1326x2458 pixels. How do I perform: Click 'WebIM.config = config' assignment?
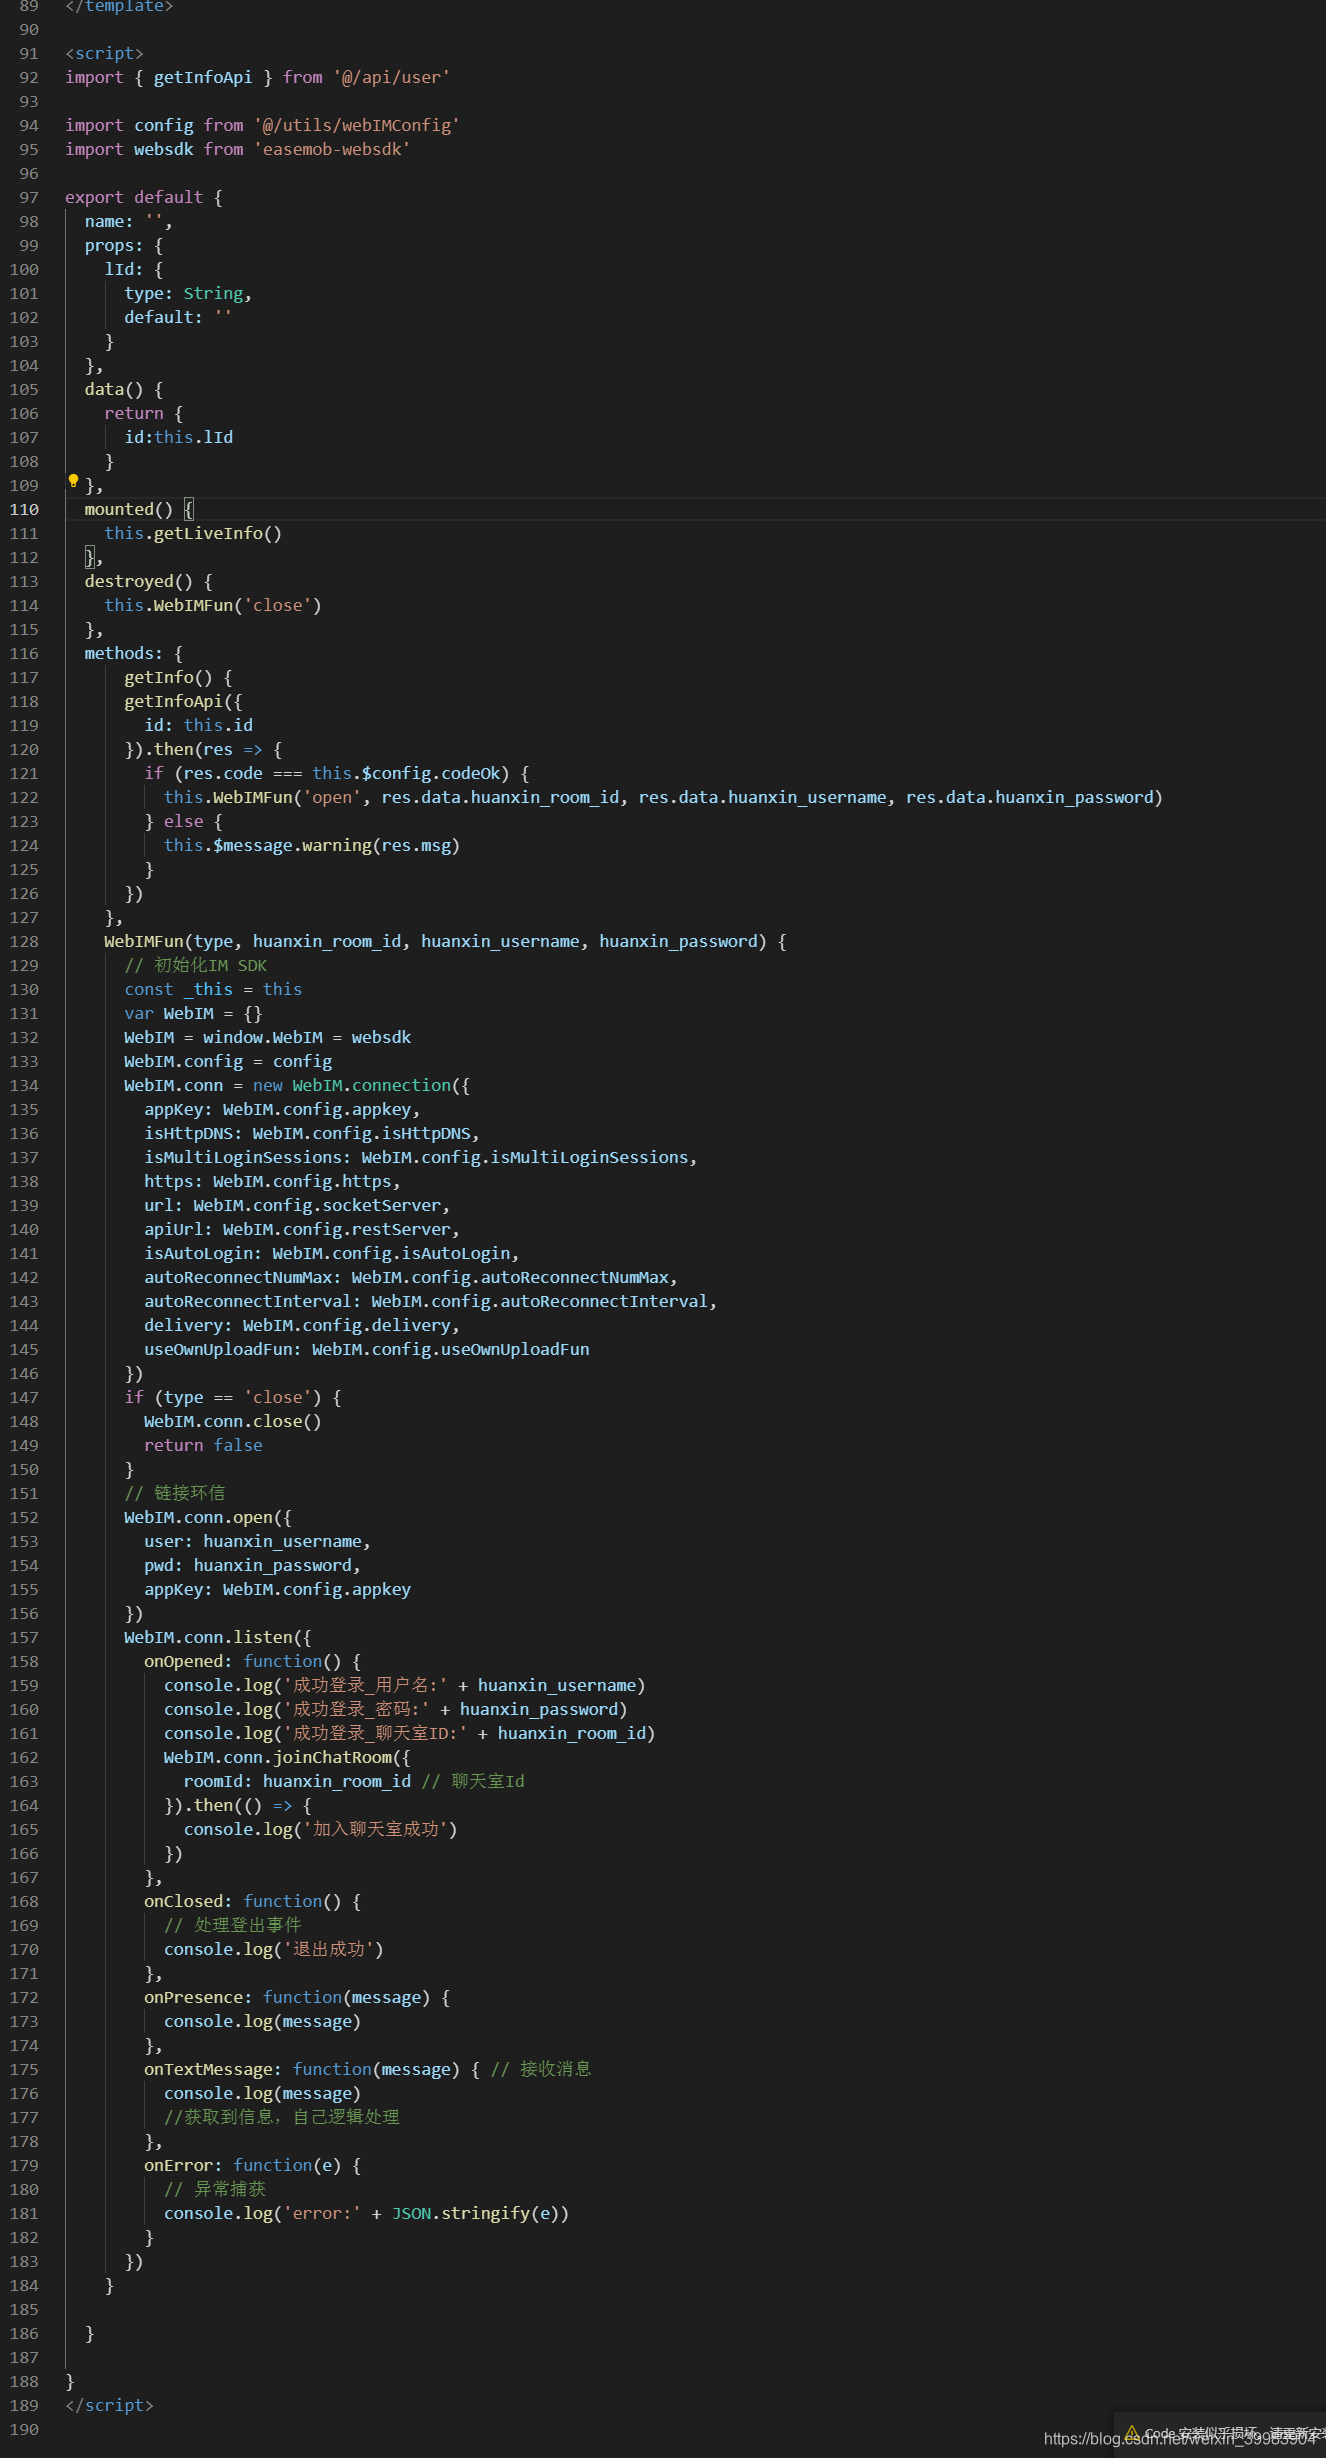[228, 1061]
